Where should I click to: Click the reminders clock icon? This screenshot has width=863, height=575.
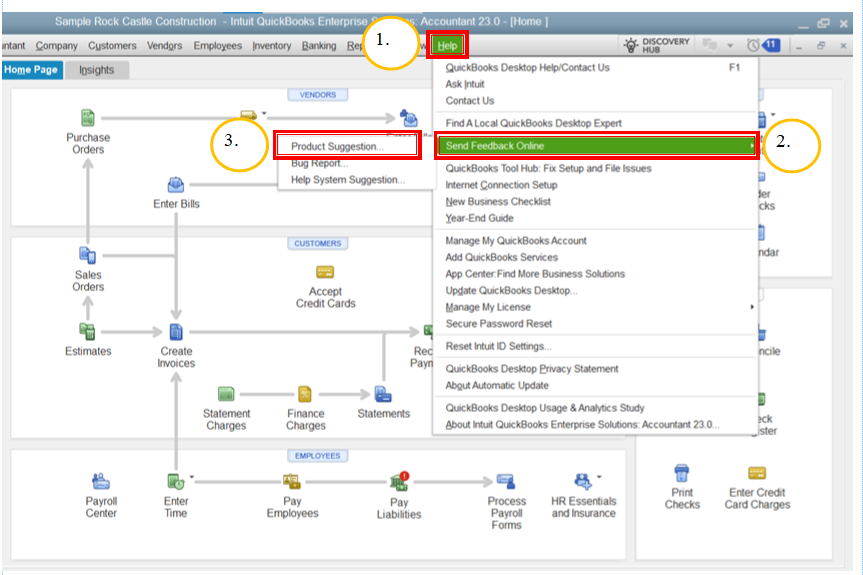753,45
